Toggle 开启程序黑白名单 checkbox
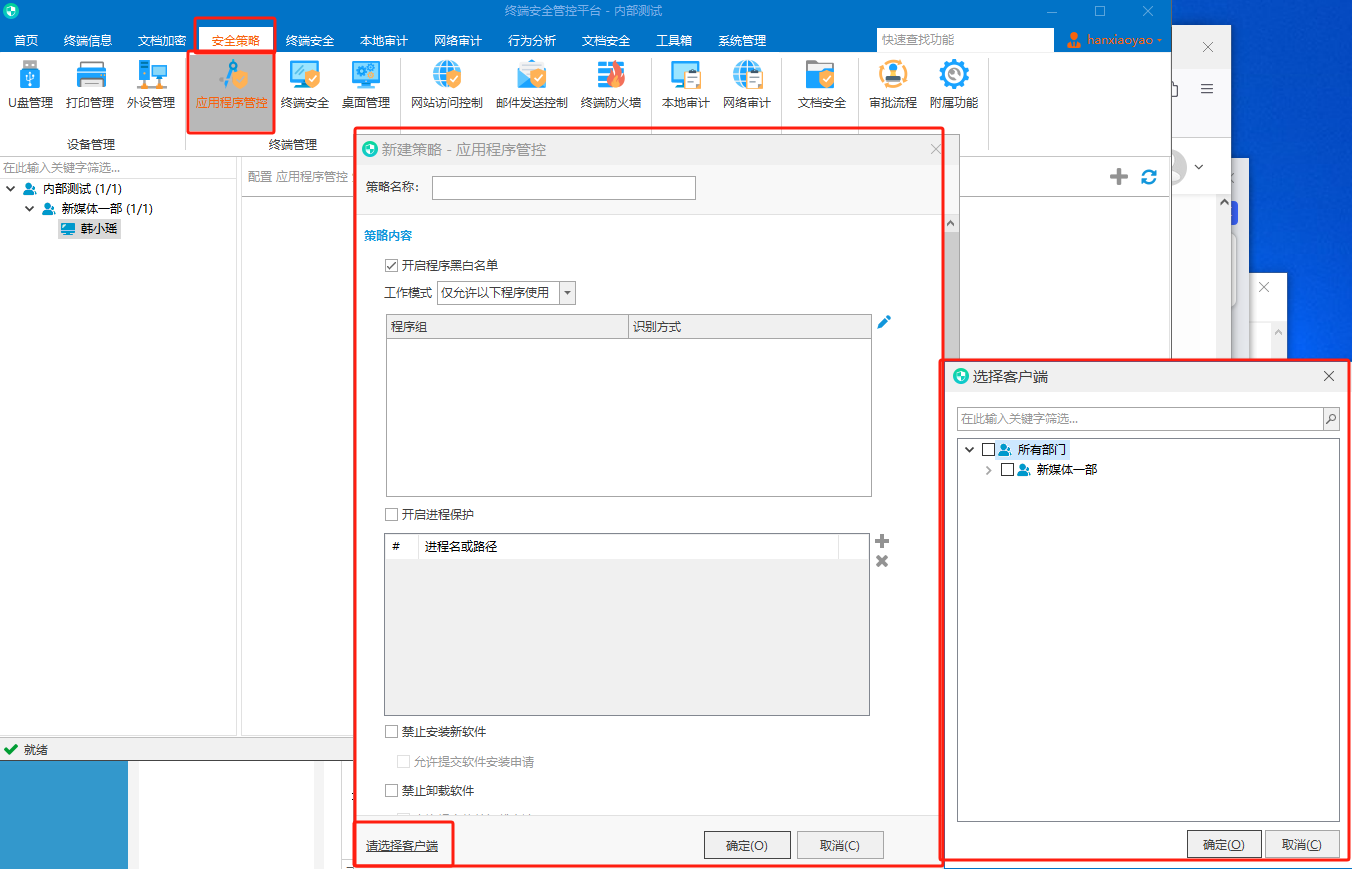 392,266
